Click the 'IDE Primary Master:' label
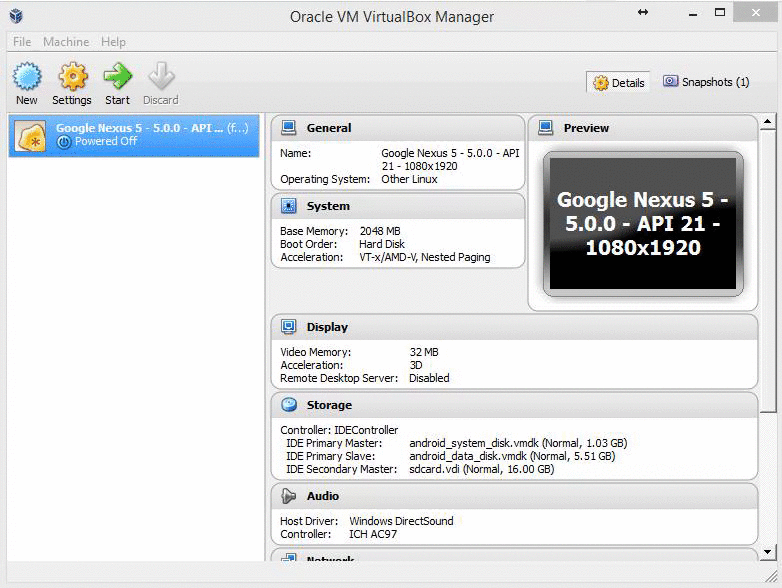Image resolution: width=782 pixels, height=588 pixels. pyautogui.click(x=334, y=443)
